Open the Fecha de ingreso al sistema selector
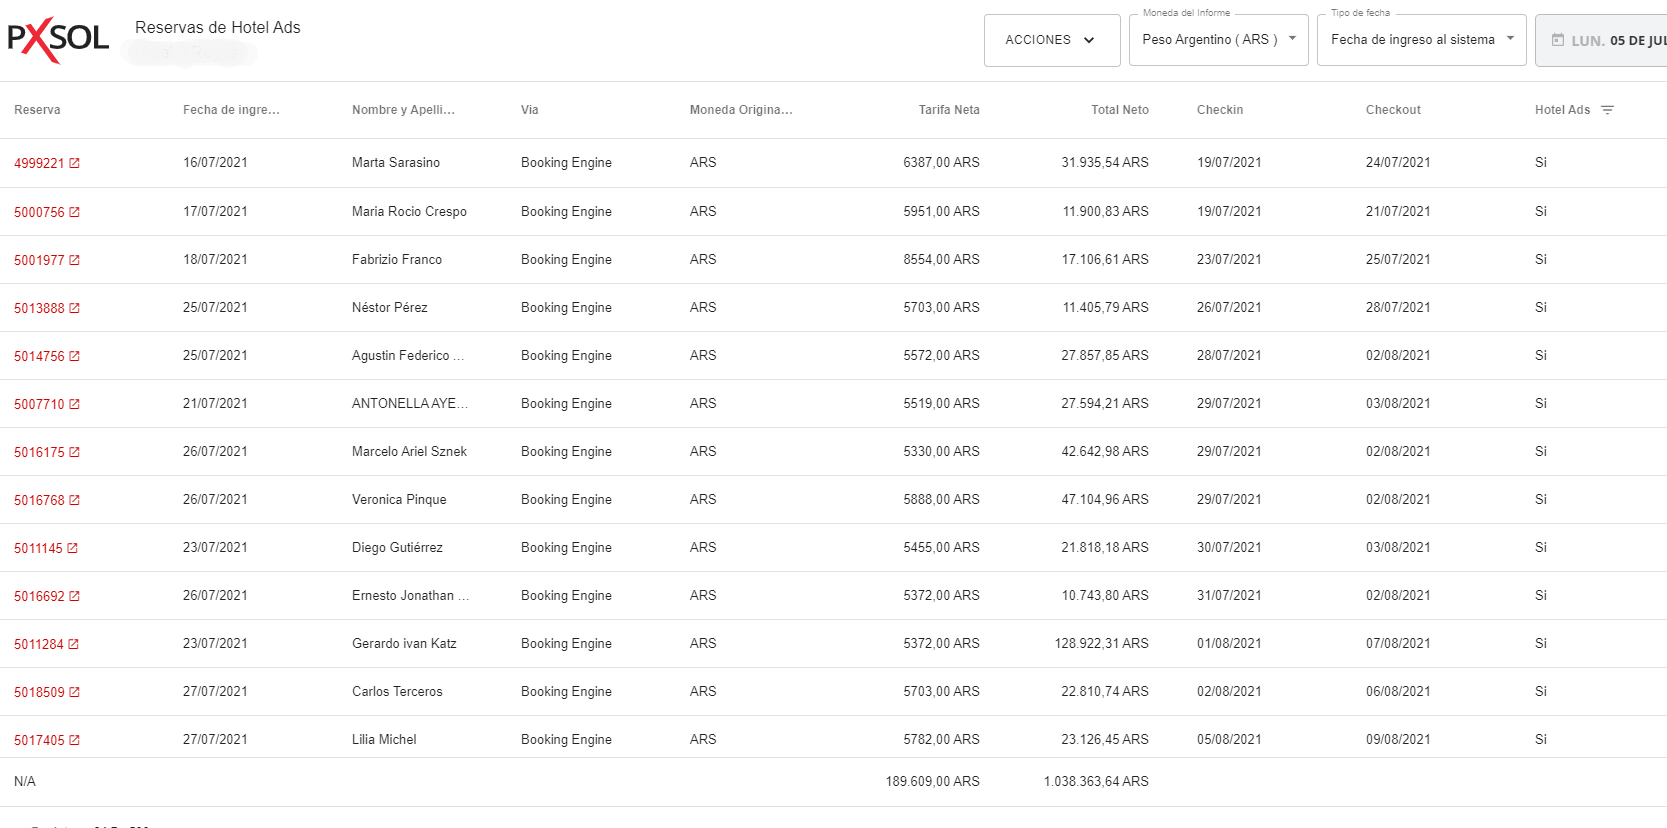Image resolution: width=1667 pixels, height=828 pixels. pos(1421,40)
